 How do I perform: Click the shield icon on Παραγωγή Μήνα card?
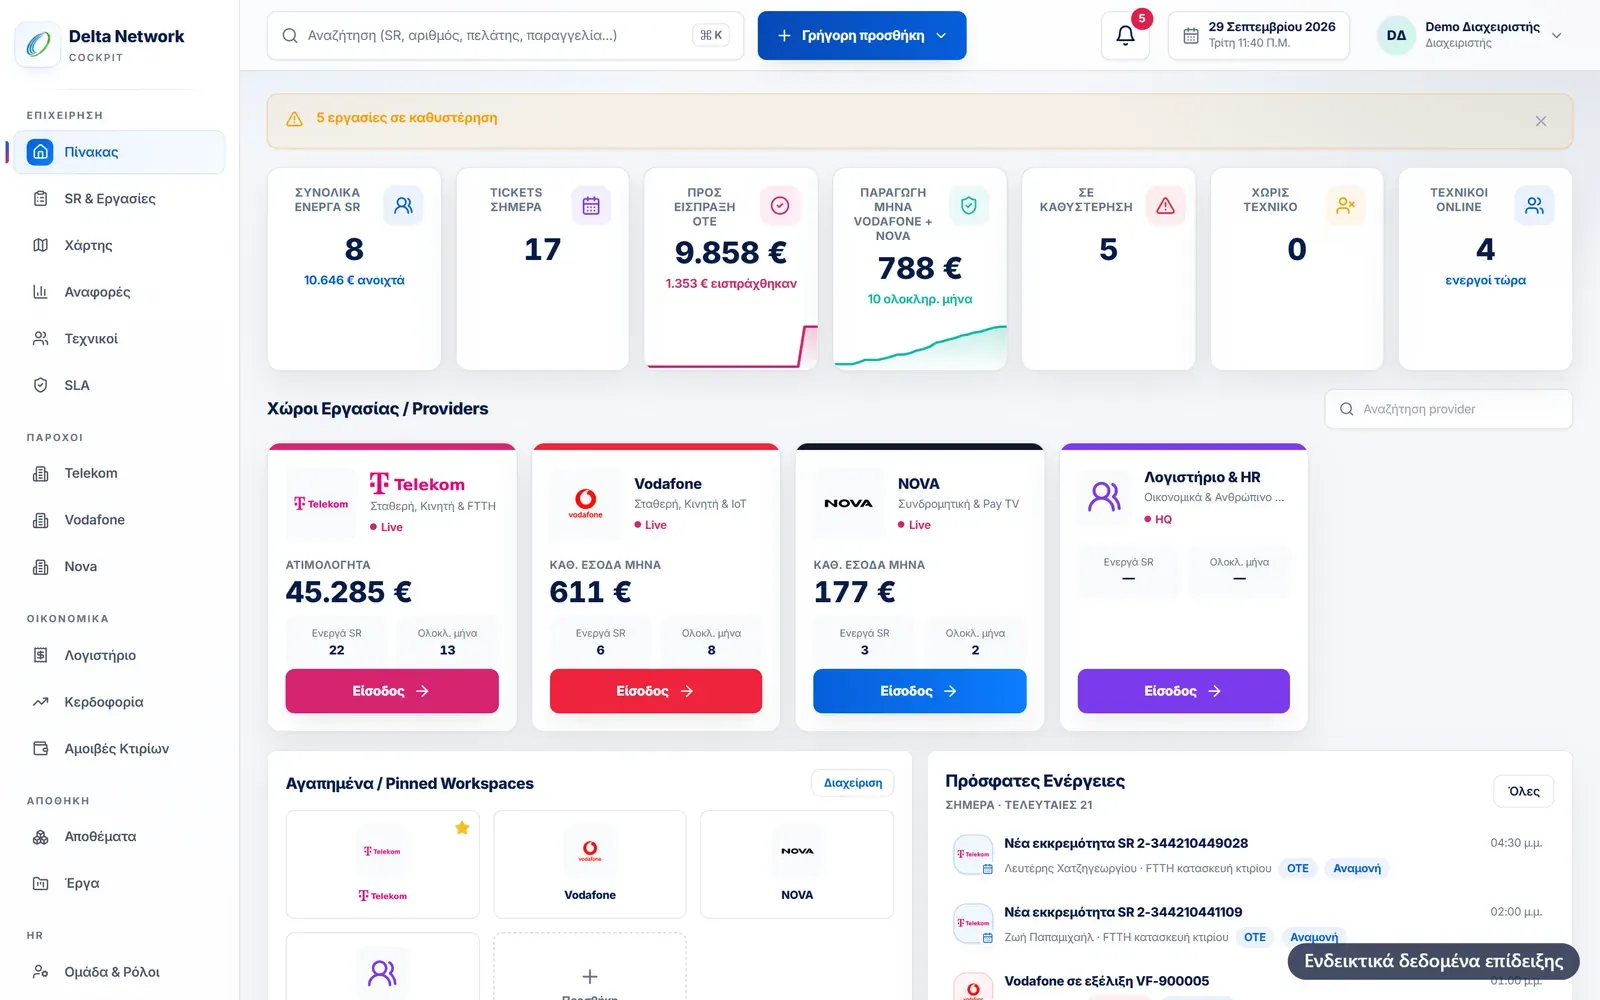pyautogui.click(x=968, y=206)
